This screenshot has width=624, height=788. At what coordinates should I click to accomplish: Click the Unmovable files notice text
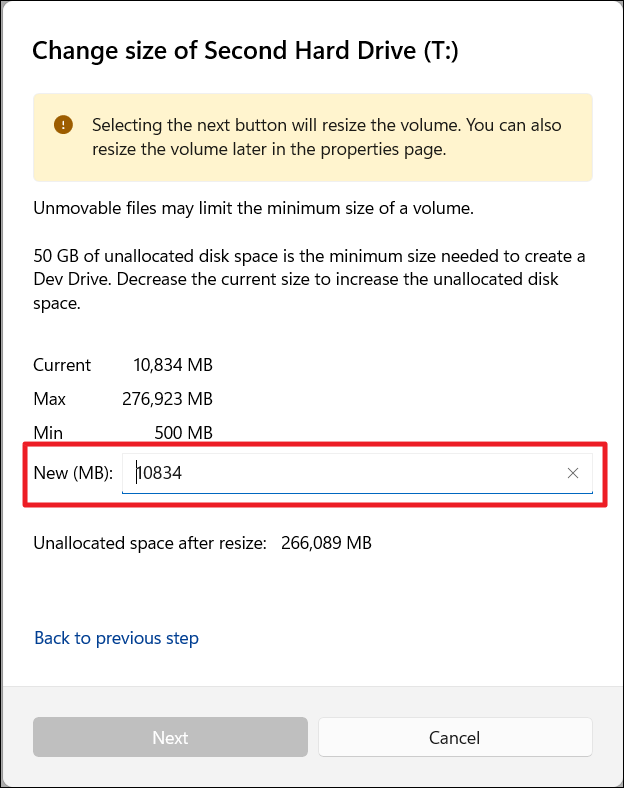point(252,209)
